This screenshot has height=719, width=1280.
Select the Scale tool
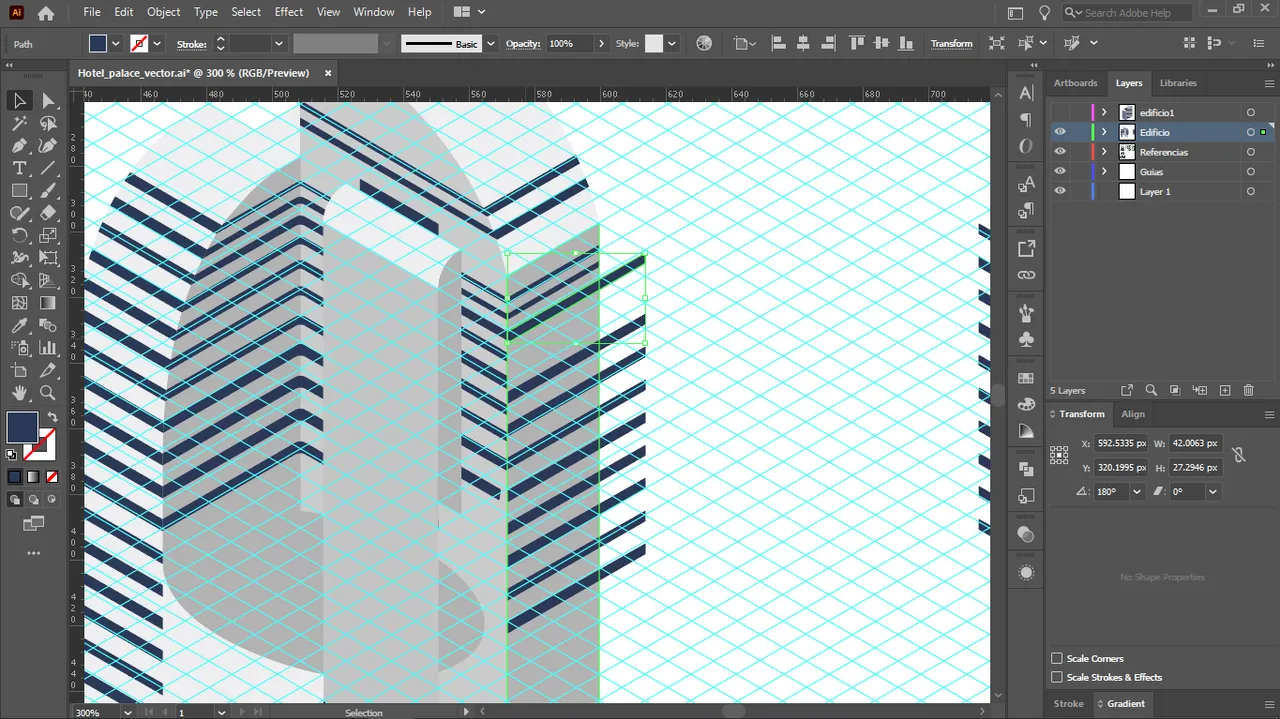tap(48, 236)
